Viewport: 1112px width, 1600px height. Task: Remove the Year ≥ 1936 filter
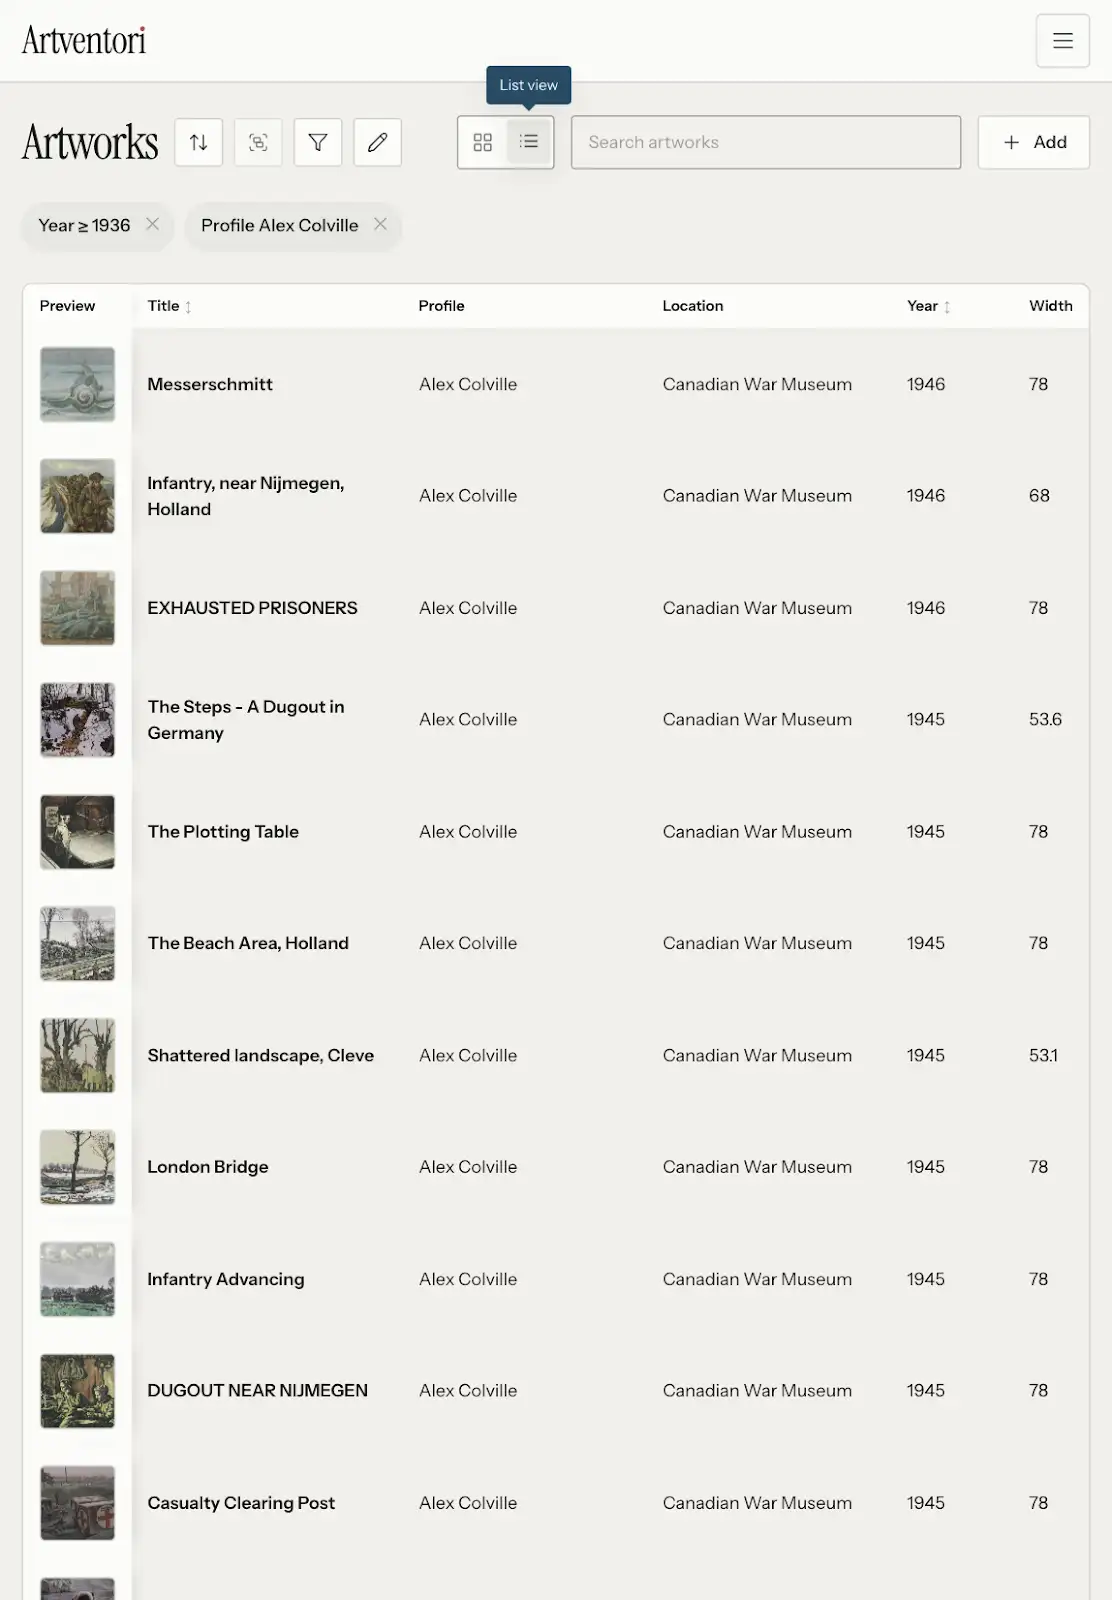pos(152,224)
